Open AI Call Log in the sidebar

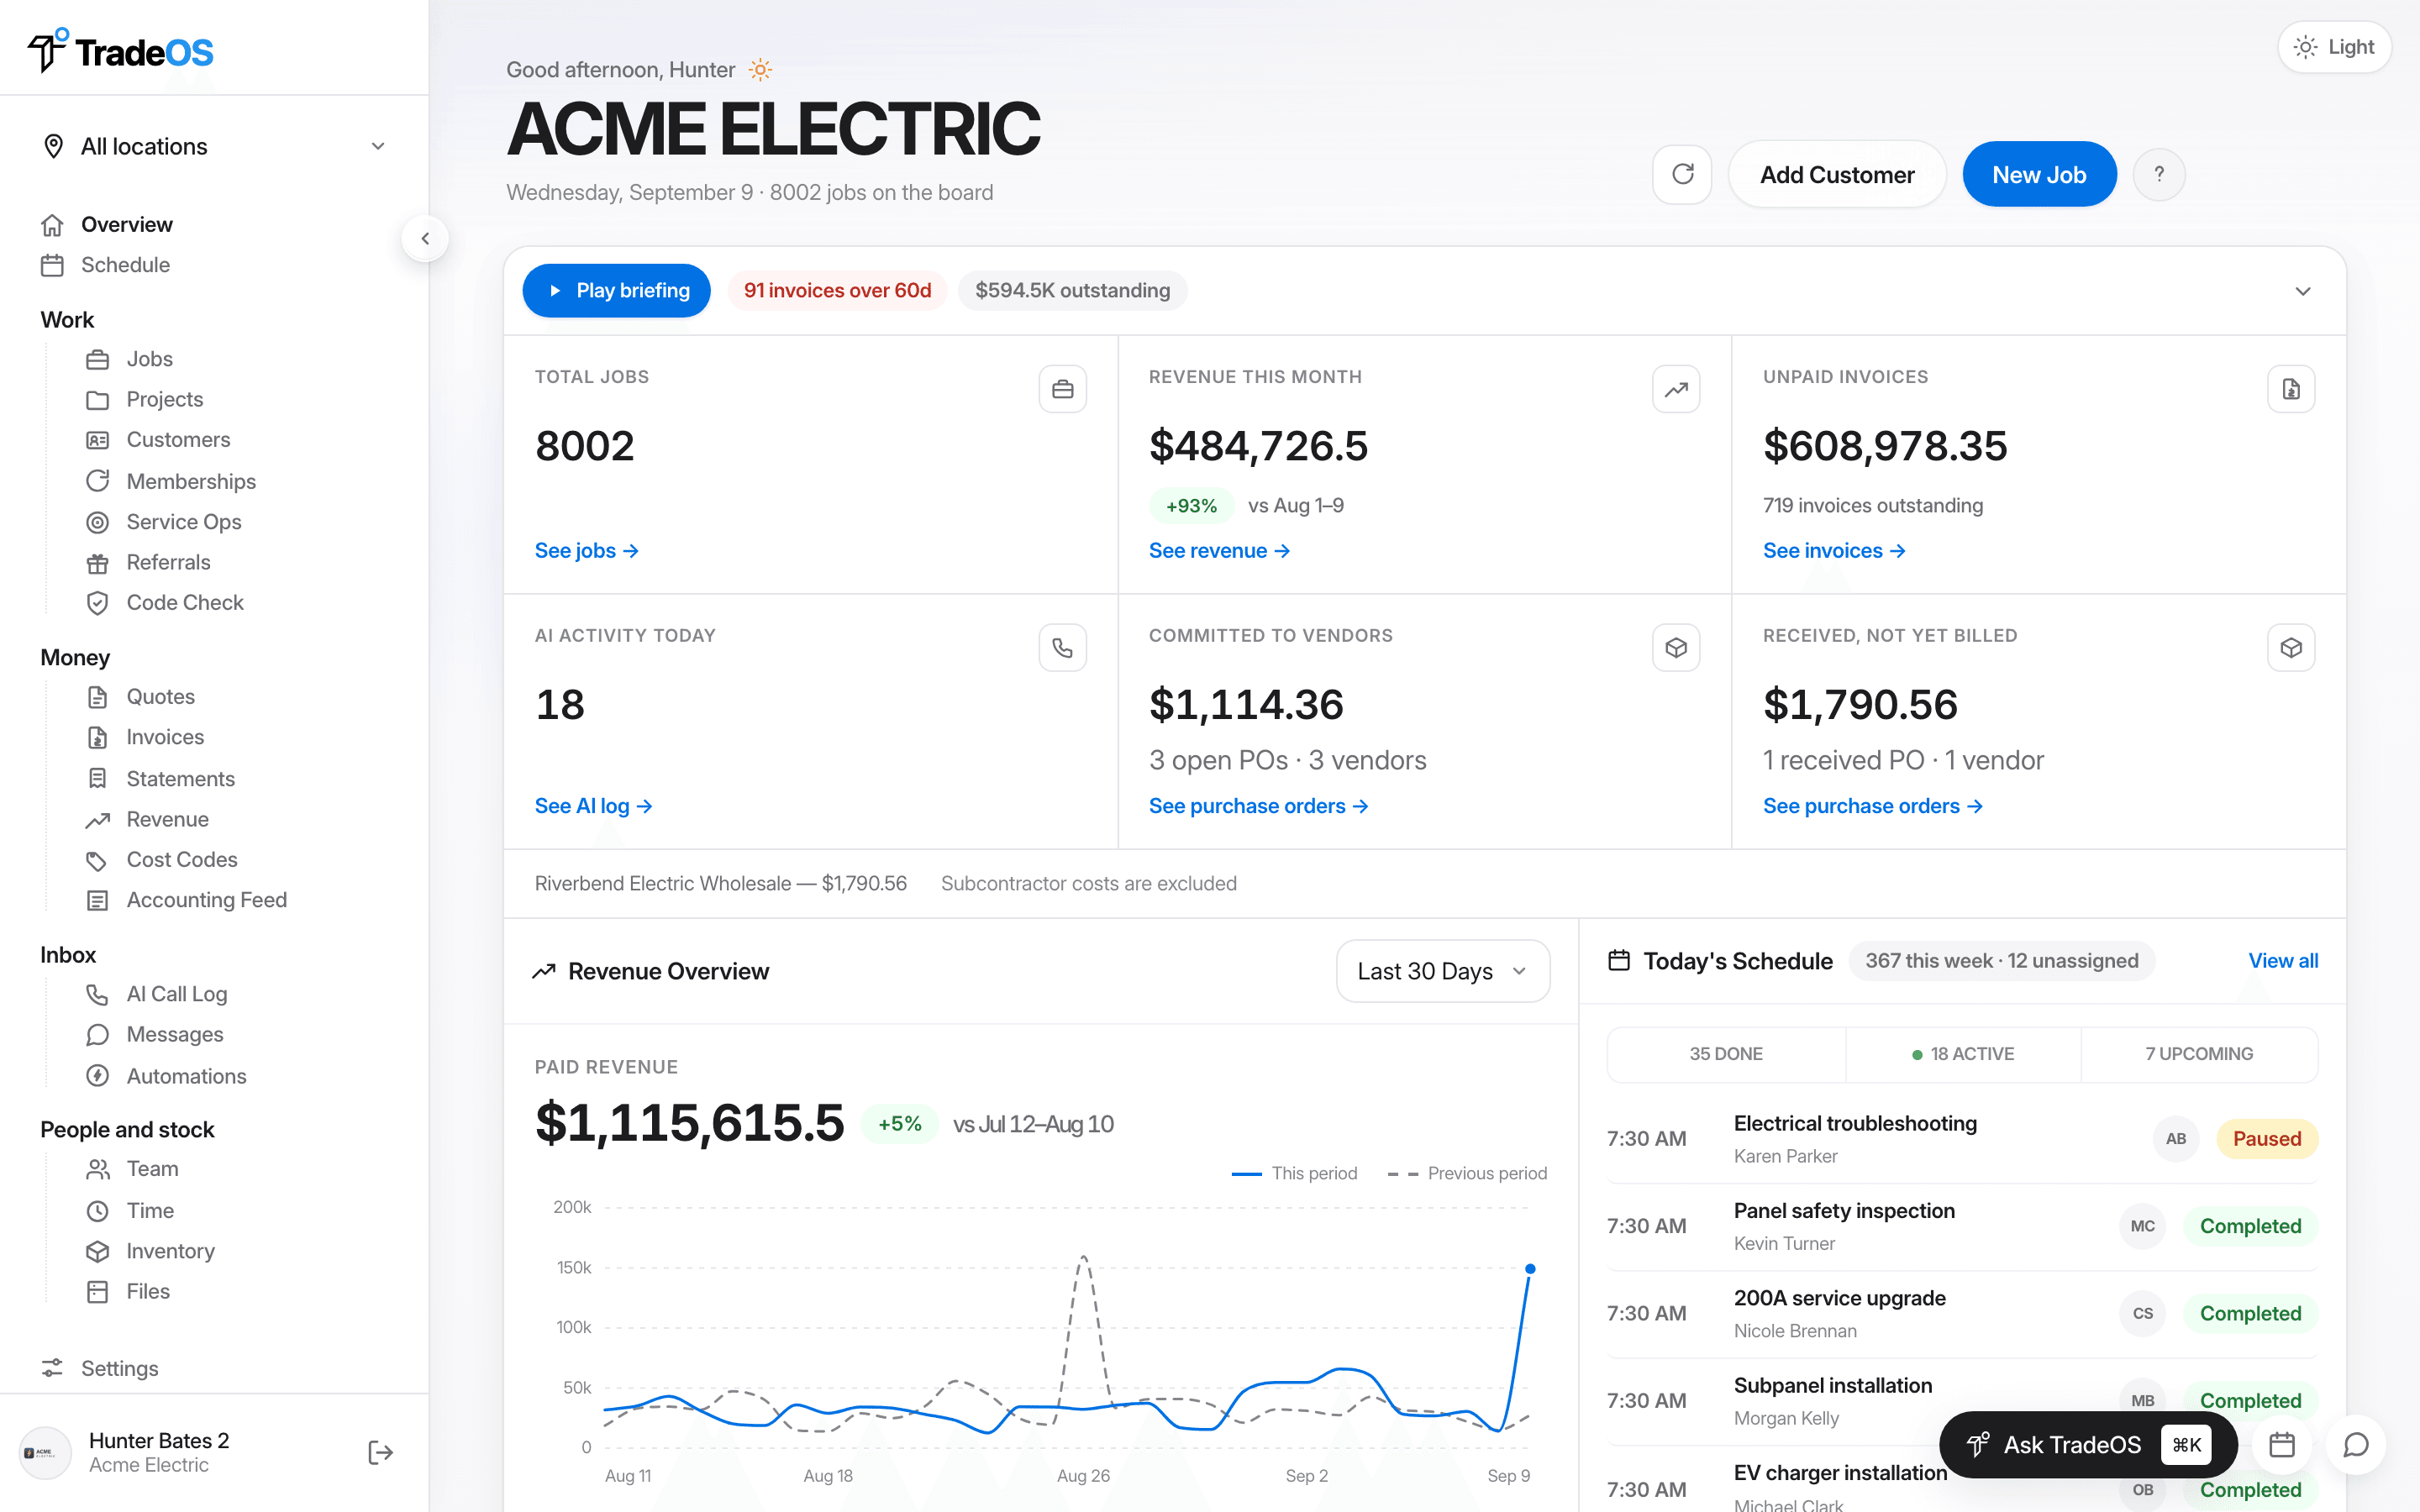[156, 994]
